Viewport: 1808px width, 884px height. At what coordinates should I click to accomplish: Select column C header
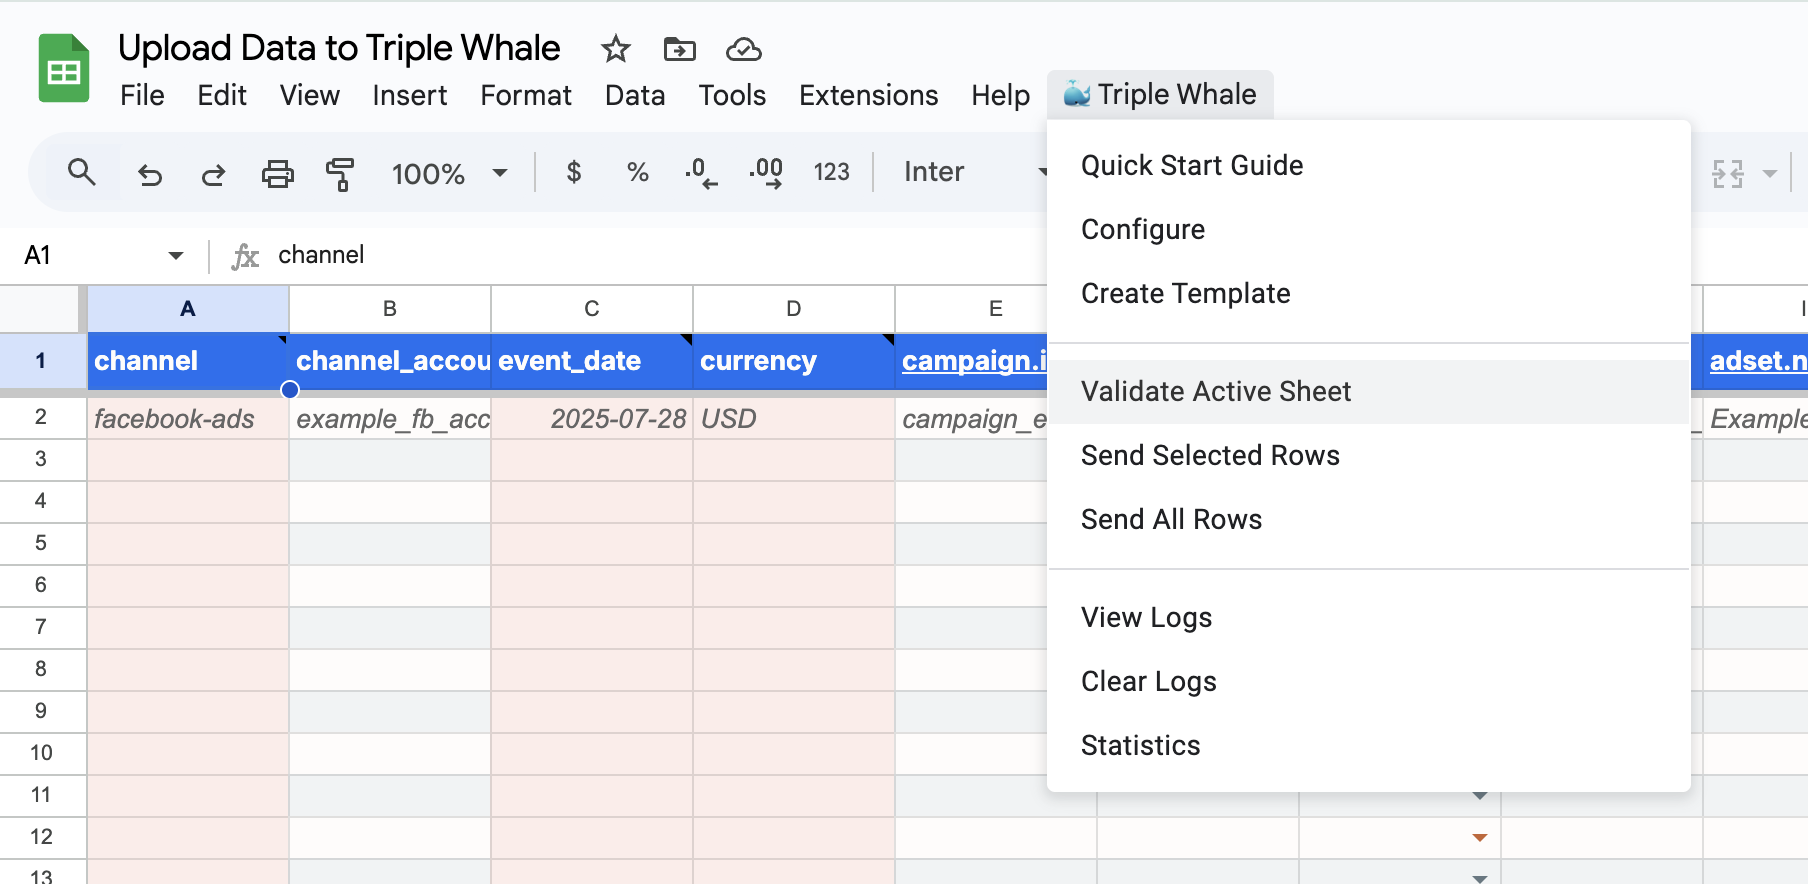592,309
